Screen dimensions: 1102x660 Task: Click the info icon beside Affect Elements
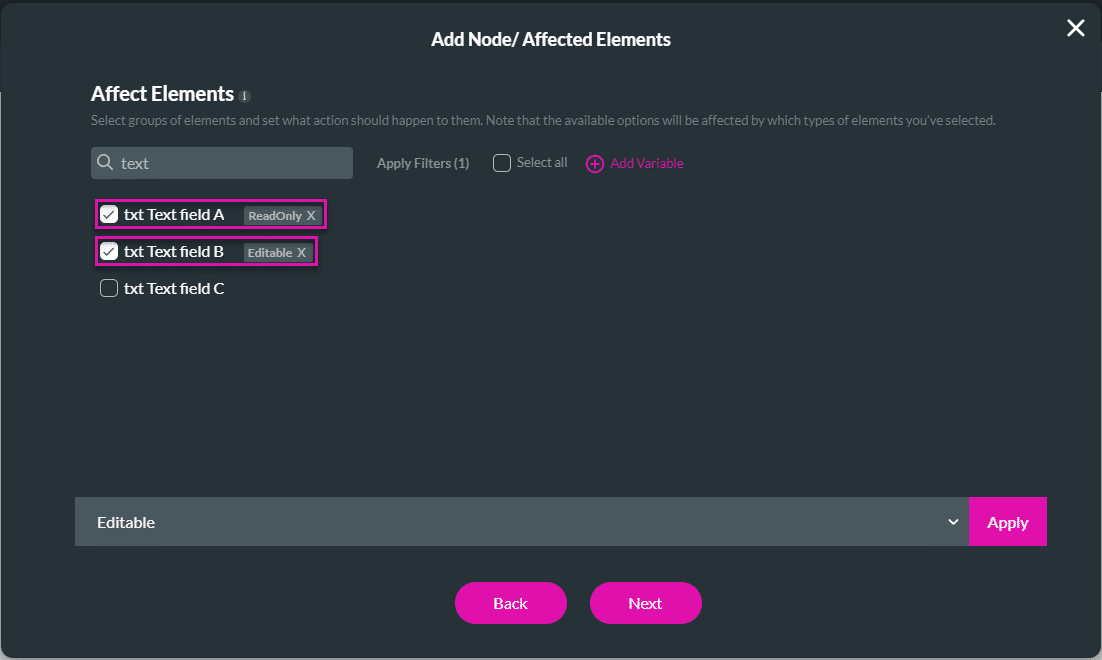tap(245, 96)
